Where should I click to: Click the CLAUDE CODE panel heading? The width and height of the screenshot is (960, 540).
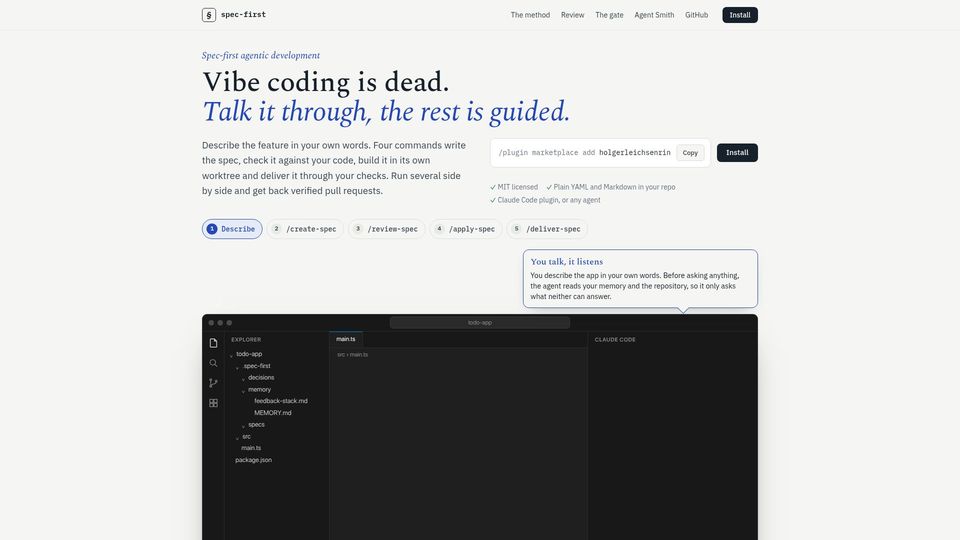[615, 340]
